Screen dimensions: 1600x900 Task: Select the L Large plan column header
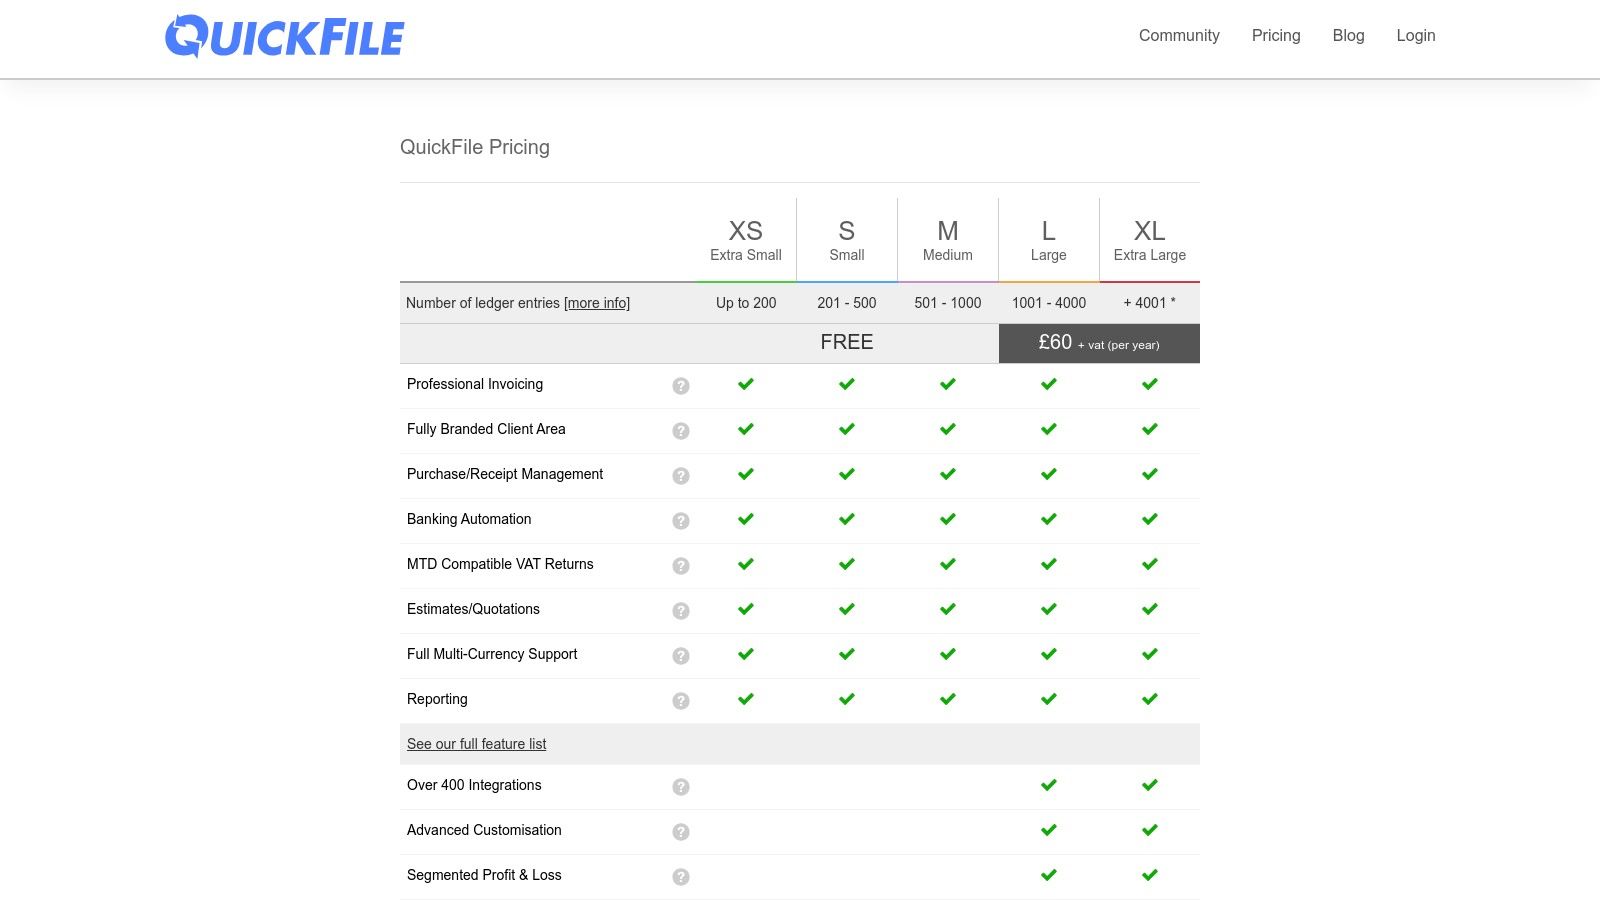pos(1048,238)
